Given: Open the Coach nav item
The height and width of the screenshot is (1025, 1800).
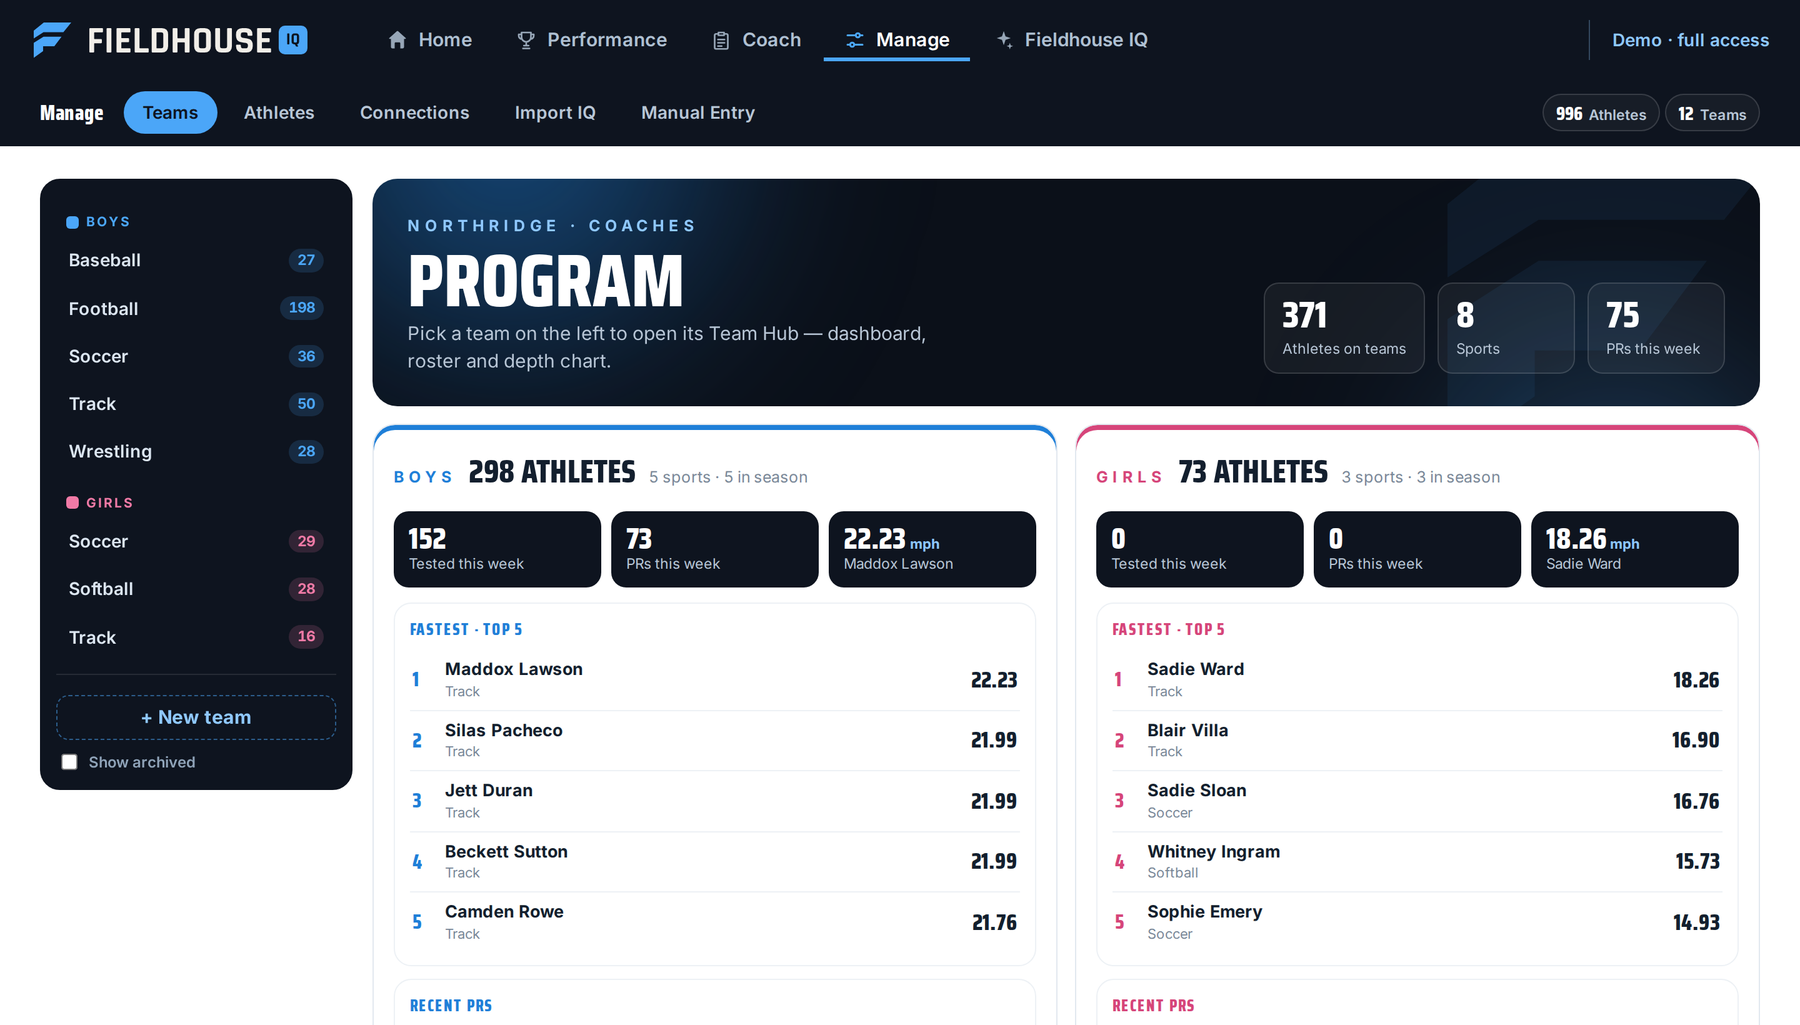Looking at the screenshot, I should [x=757, y=40].
